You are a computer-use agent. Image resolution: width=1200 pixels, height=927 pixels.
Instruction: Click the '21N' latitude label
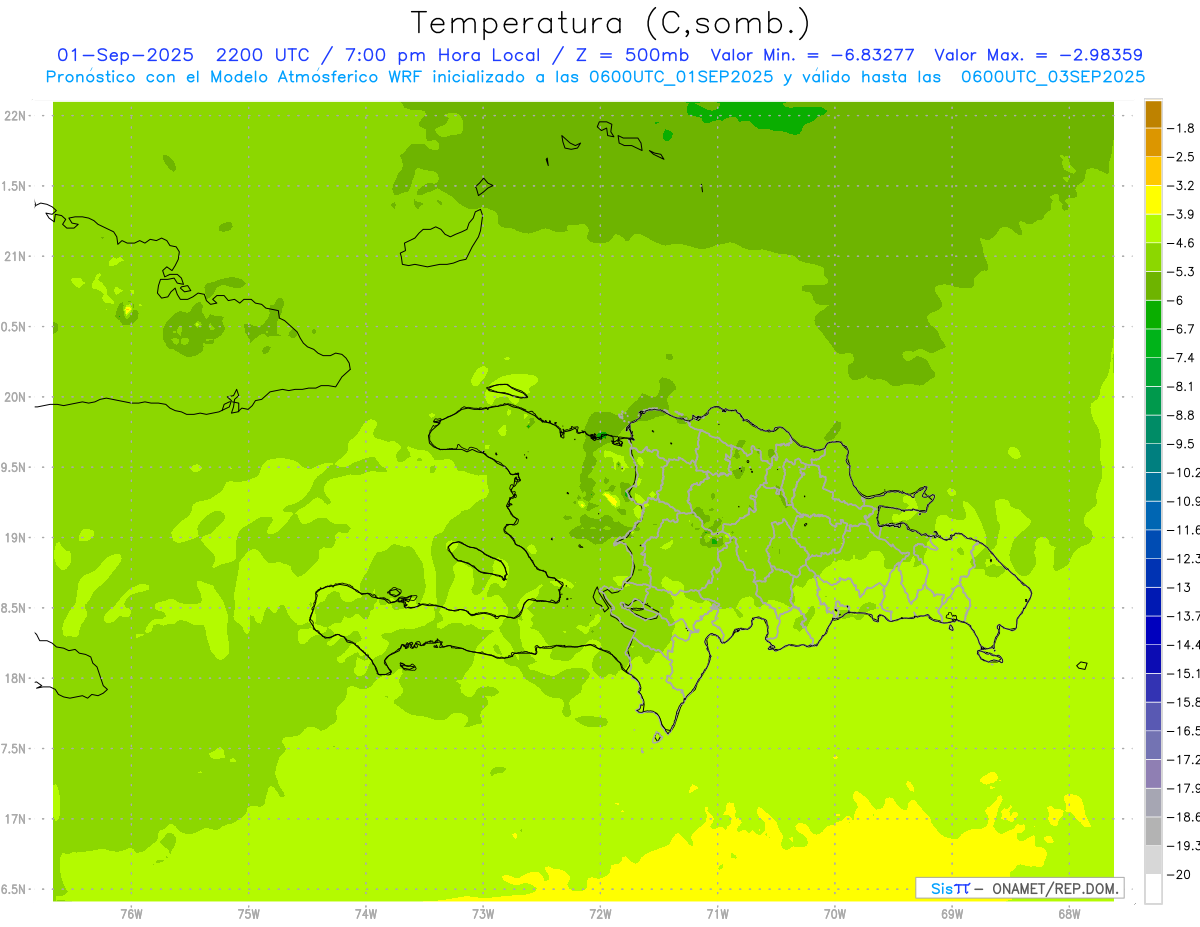point(15,256)
